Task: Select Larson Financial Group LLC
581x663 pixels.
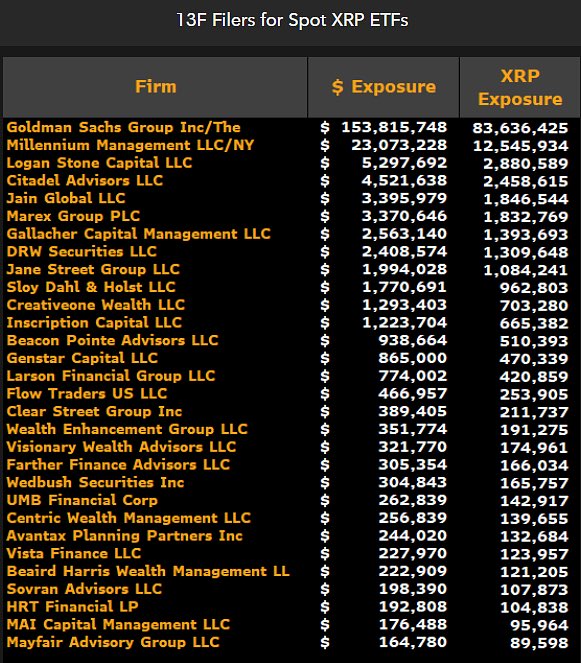Action: (x=111, y=376)
